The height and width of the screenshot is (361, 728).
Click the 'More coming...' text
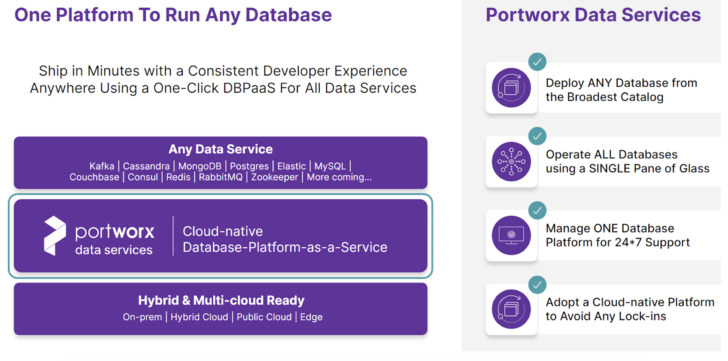pos(339,177)
